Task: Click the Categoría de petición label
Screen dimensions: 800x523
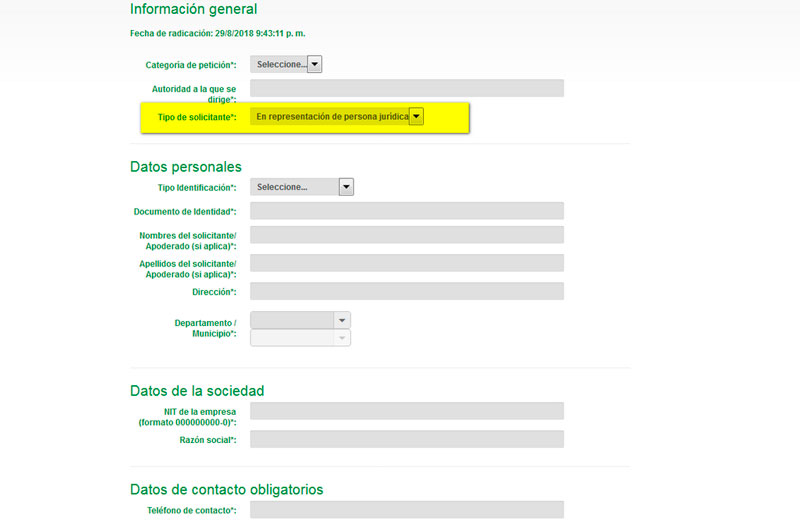Action: [191, 65]
